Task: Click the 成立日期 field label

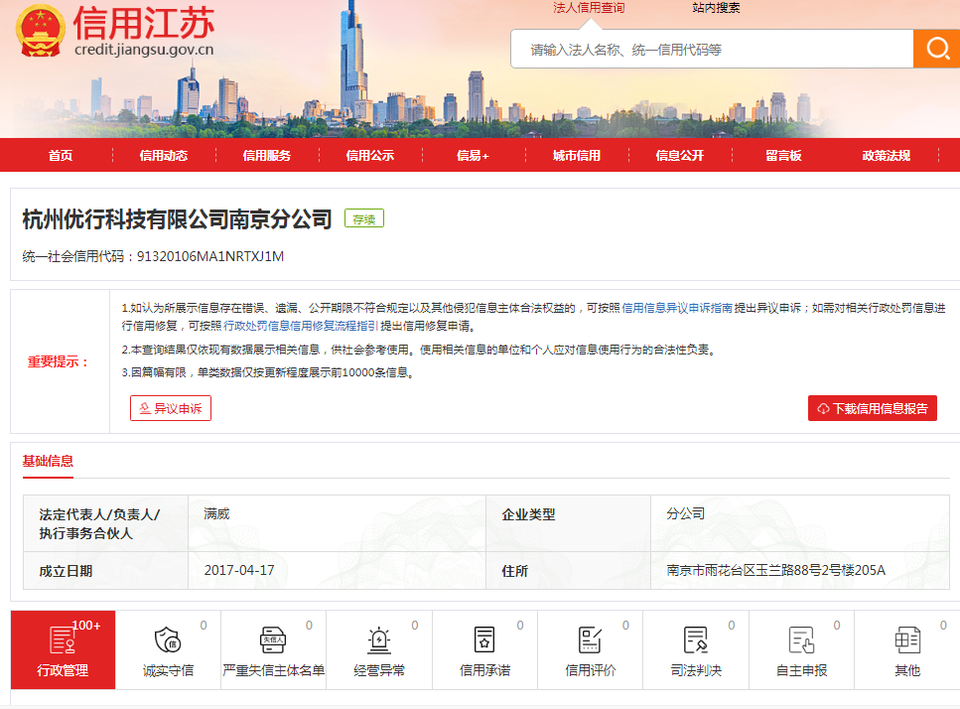Action: pyautogui.click(x=66, y=571)
